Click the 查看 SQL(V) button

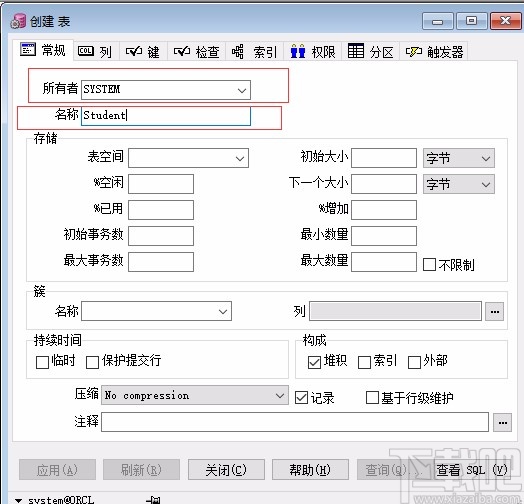click(x=473, y=470)
